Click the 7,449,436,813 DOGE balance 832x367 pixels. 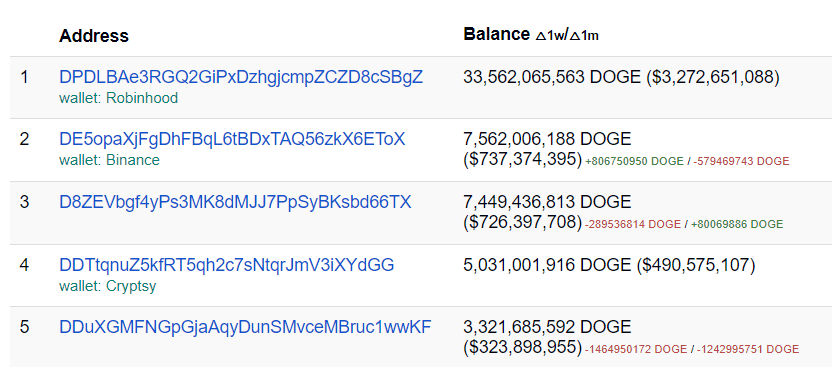point(547,202)
